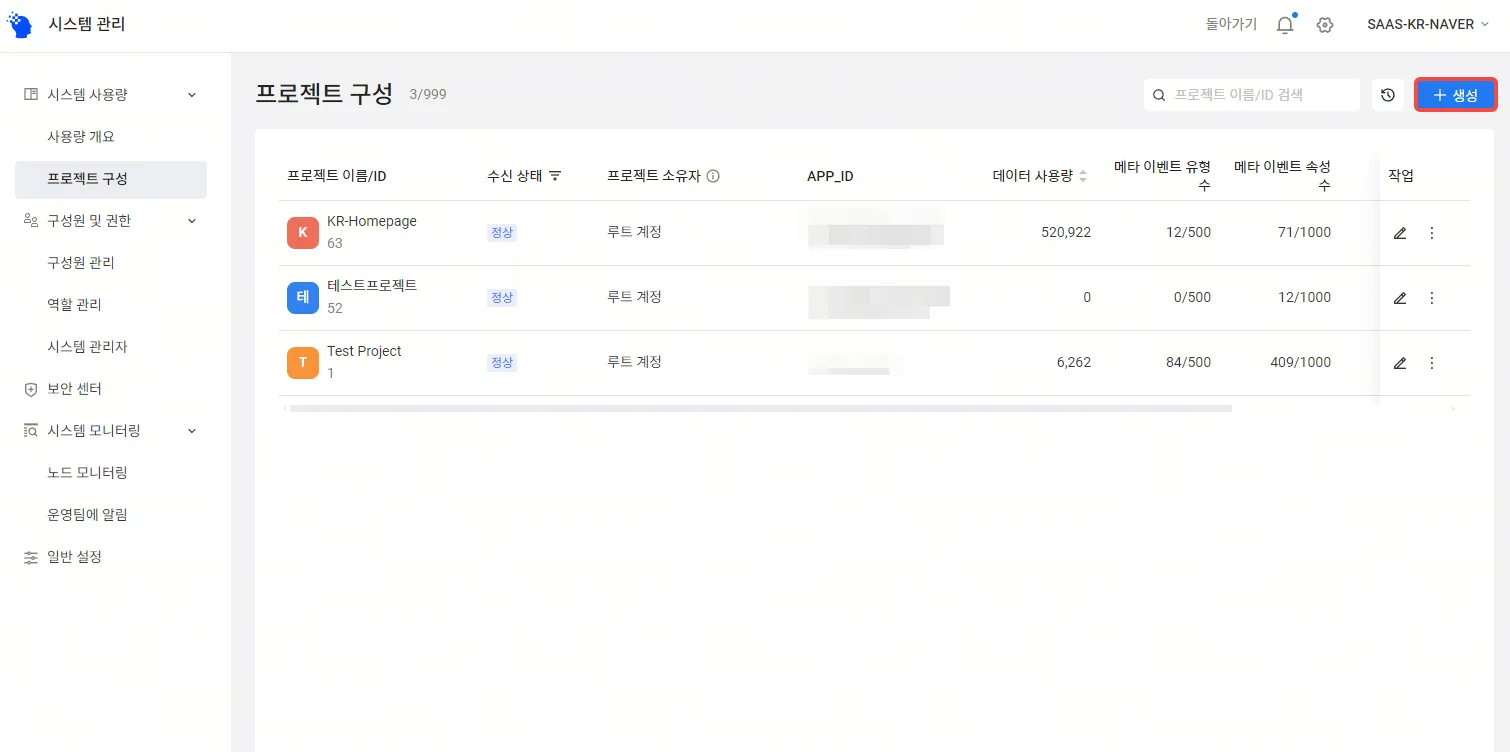Image resolution: width=1510 pixels, height=752 pixels.
Task: Open more options for 테스트프로젝트
Action: coord(1431,298)
